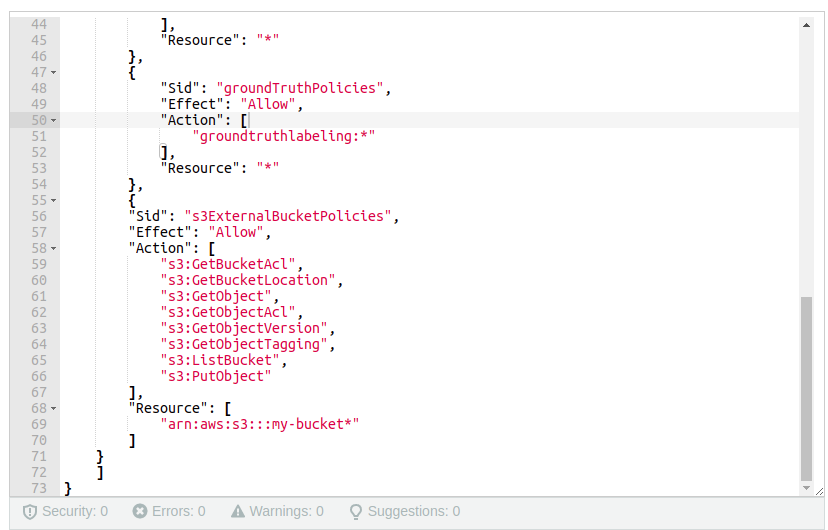828x530 pixels.
Task: Click the "Action" key on line 58
Action: coord(161,249)
